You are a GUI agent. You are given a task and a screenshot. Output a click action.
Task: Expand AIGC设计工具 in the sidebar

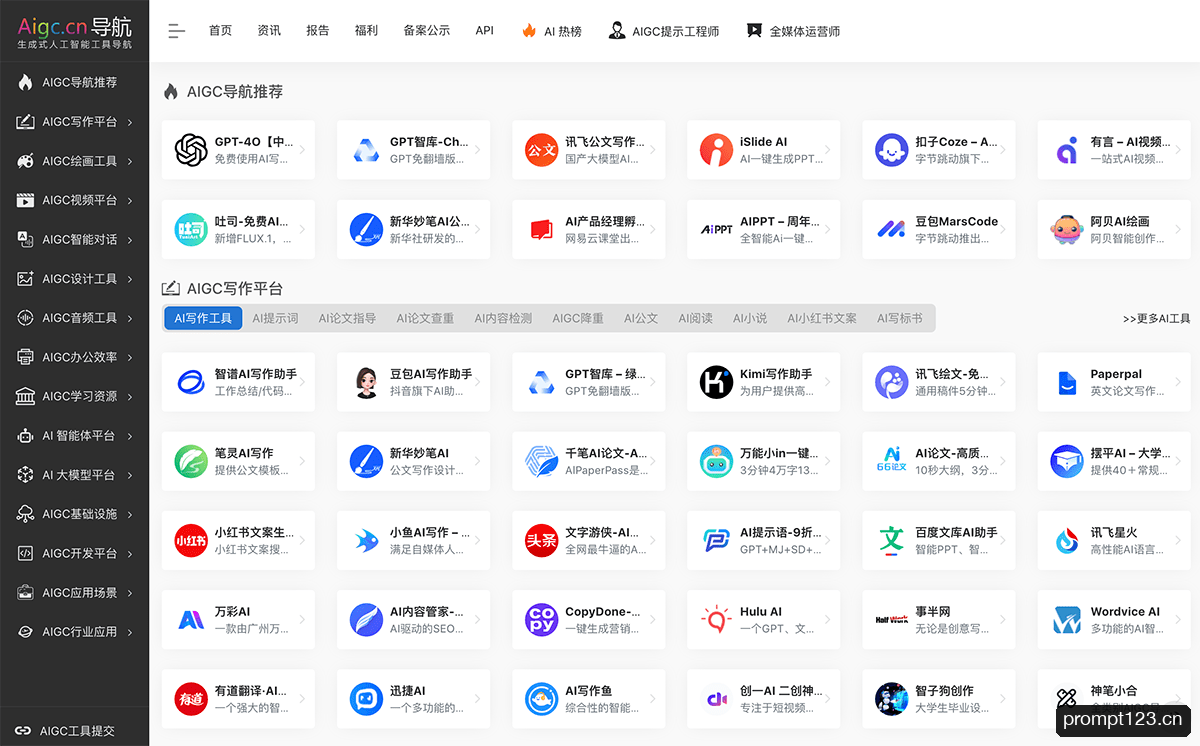[x=74, y=279]
